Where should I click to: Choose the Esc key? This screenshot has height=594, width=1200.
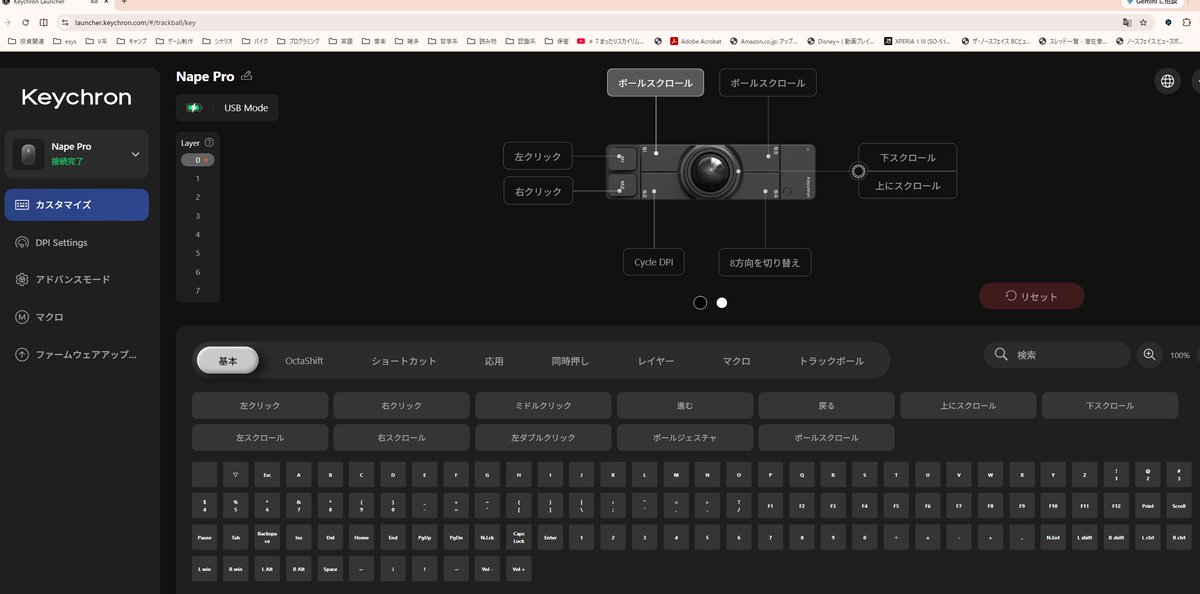(x=267, y=474)
